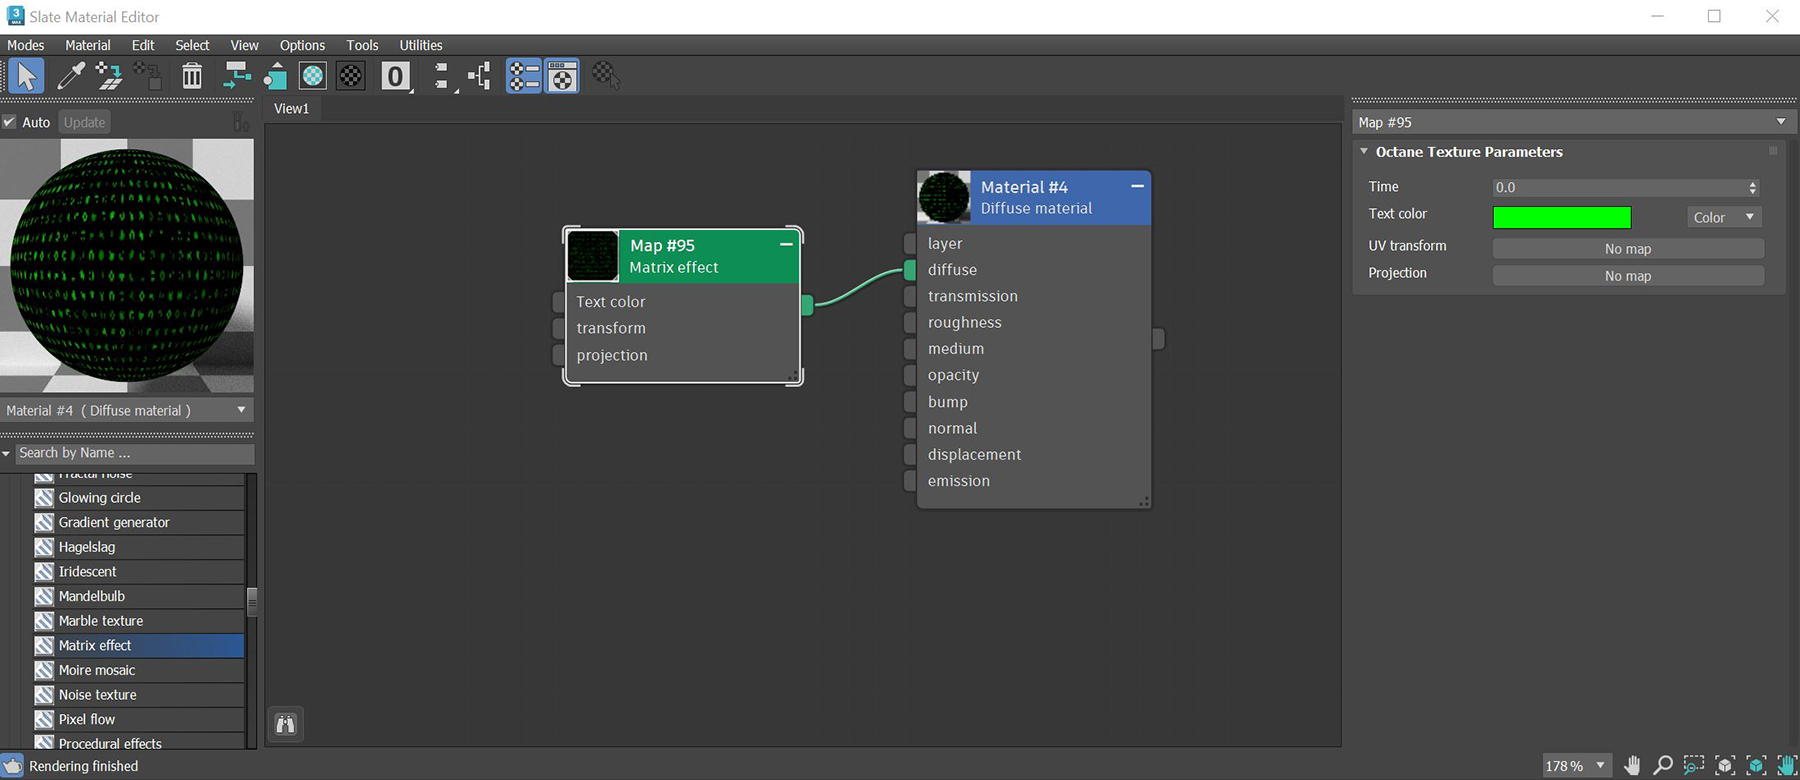Screen dimensions: 1800x780
Task: Click the Update preview button
Action: pyautogui.click(x=84, y=122)
